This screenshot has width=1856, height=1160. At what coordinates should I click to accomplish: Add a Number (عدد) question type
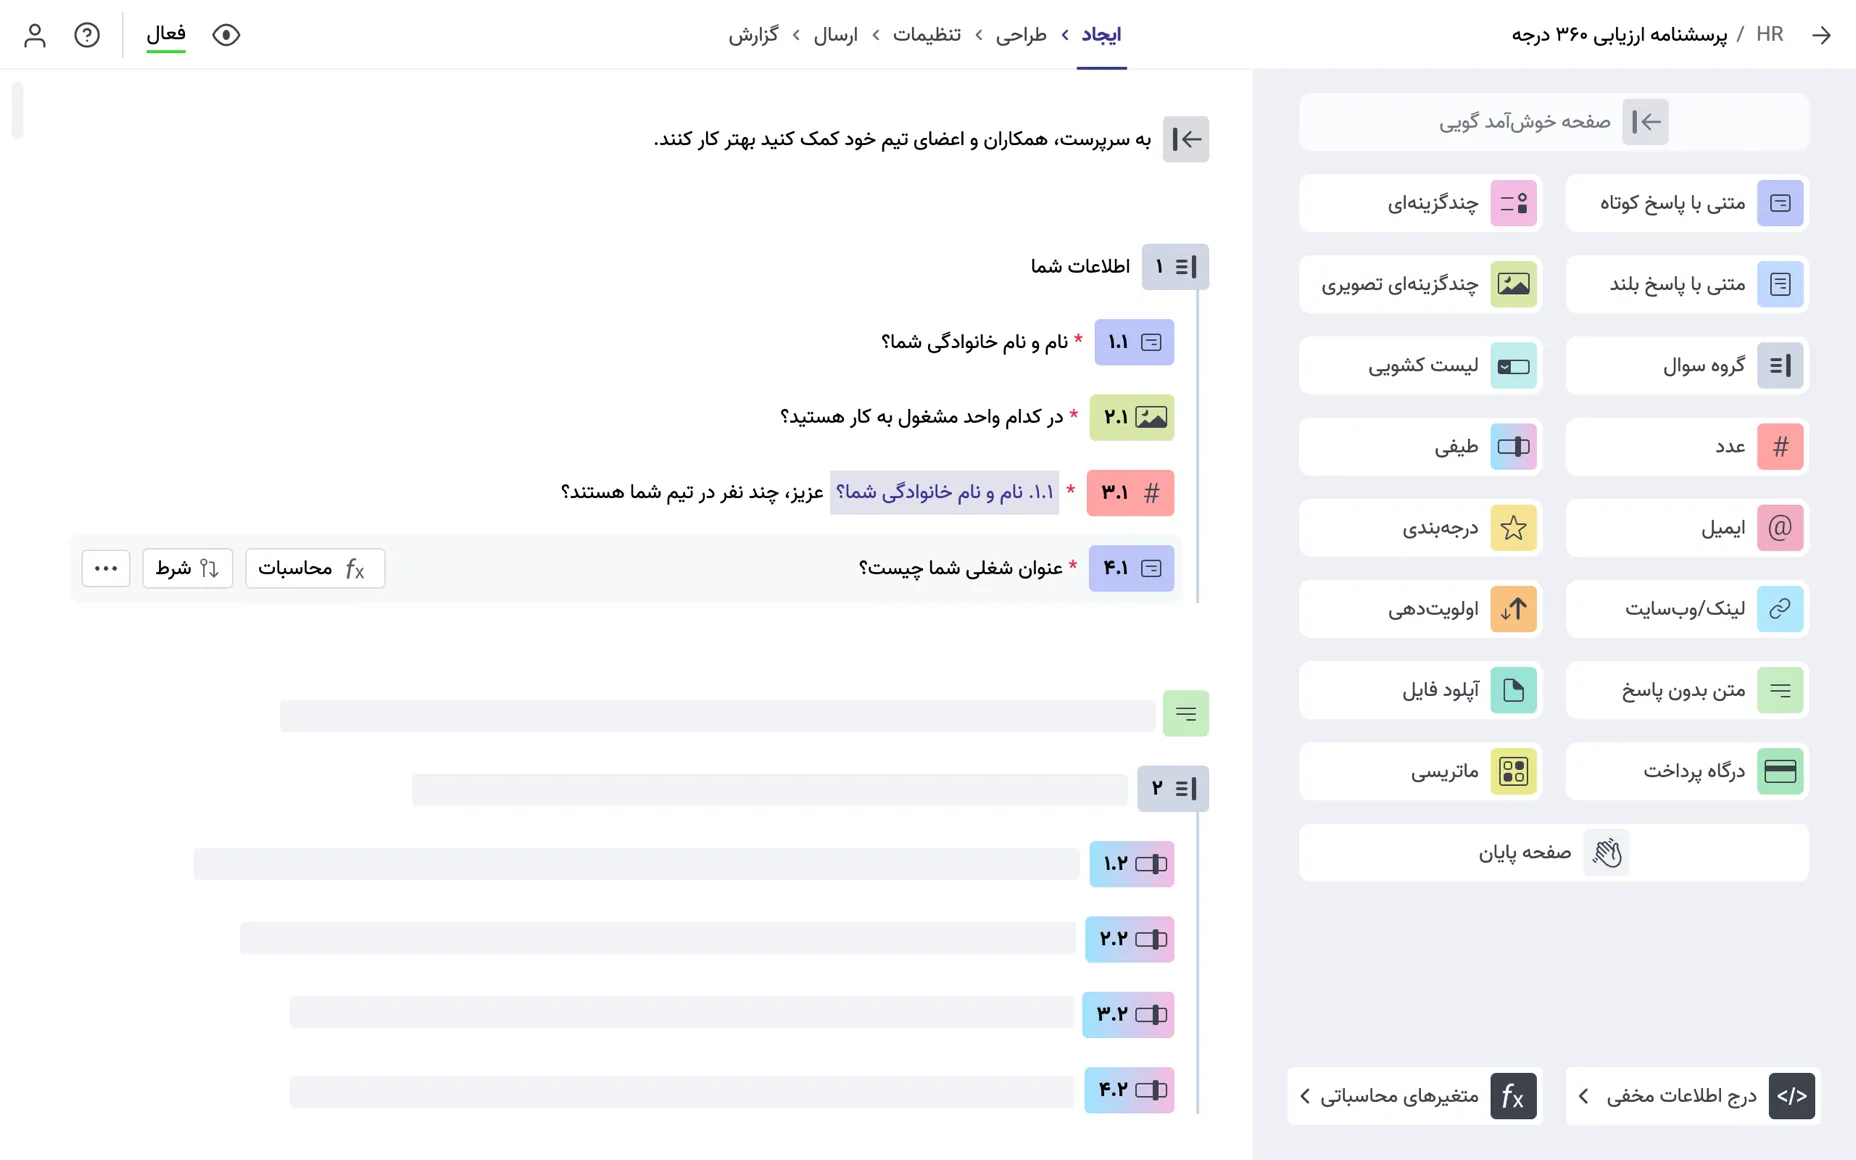click(x=1686, y=447)
